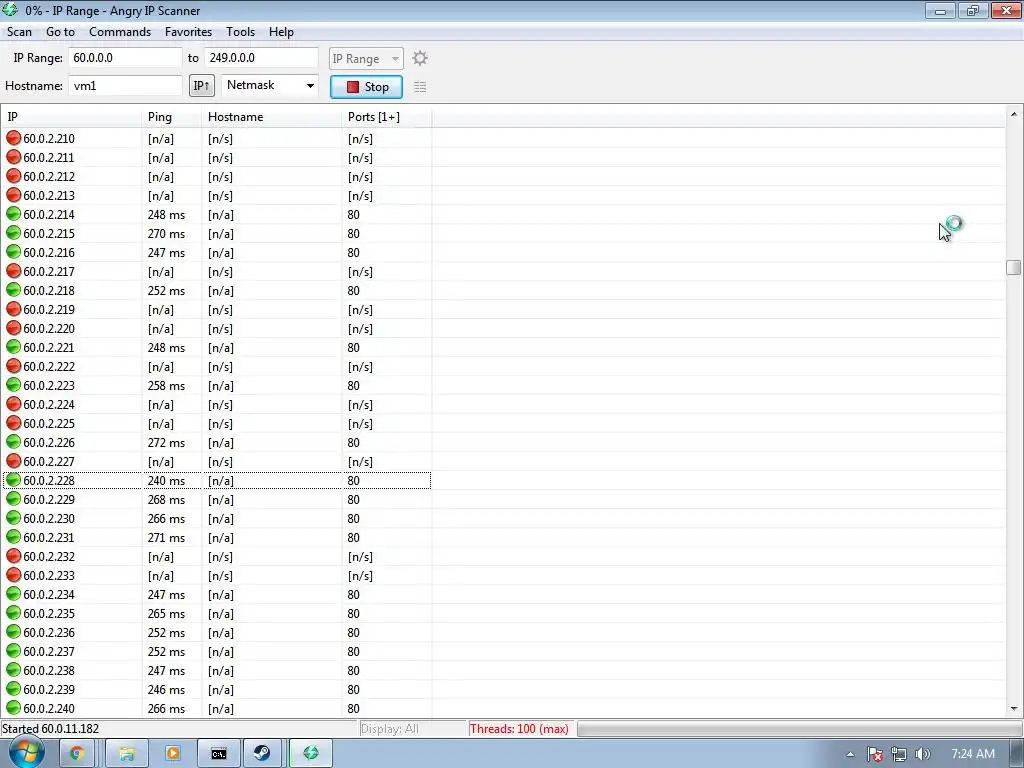Image resolution: width=1024 pixels, height=768 pixels.
Task: Click the green status icon for 60.0.2.240
Action: 13,707
